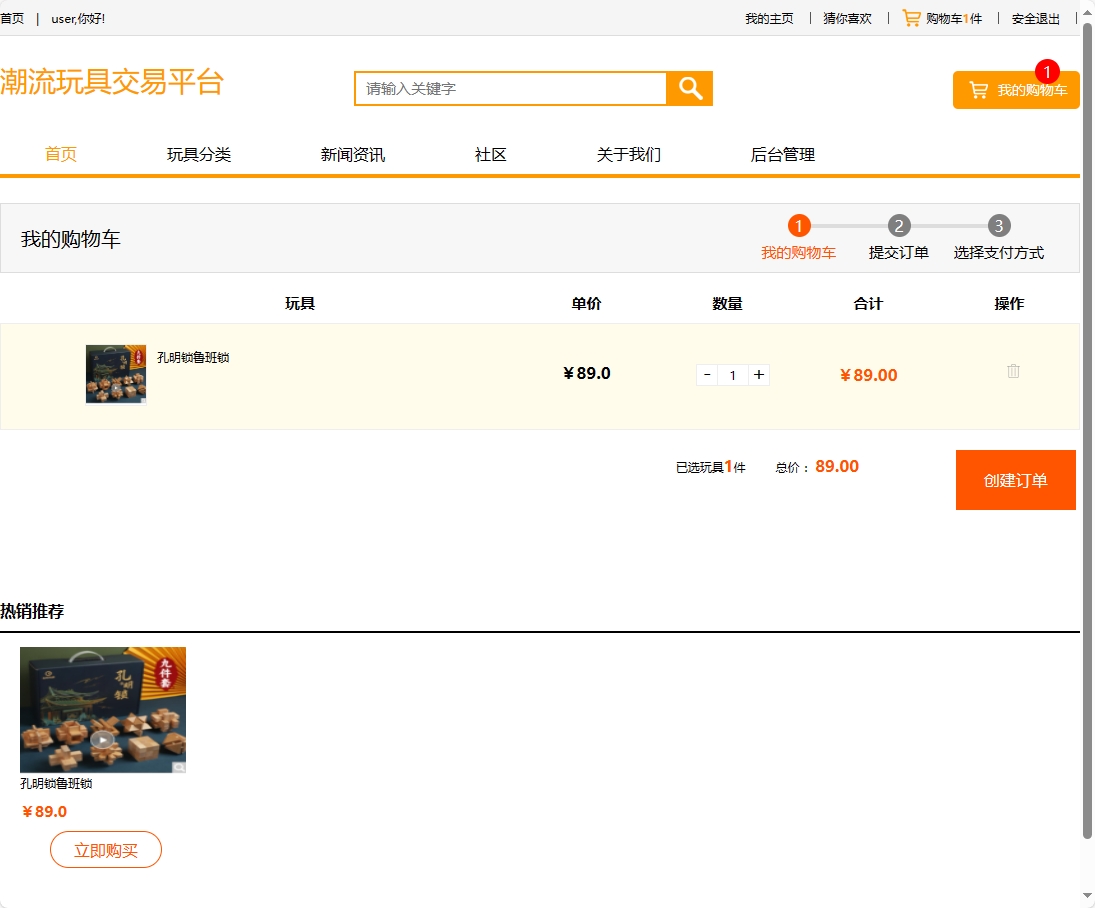This screenshot has height=908, width=1095.
Task: Increase quantity with the plus button
Action: [x=759, y=374]
